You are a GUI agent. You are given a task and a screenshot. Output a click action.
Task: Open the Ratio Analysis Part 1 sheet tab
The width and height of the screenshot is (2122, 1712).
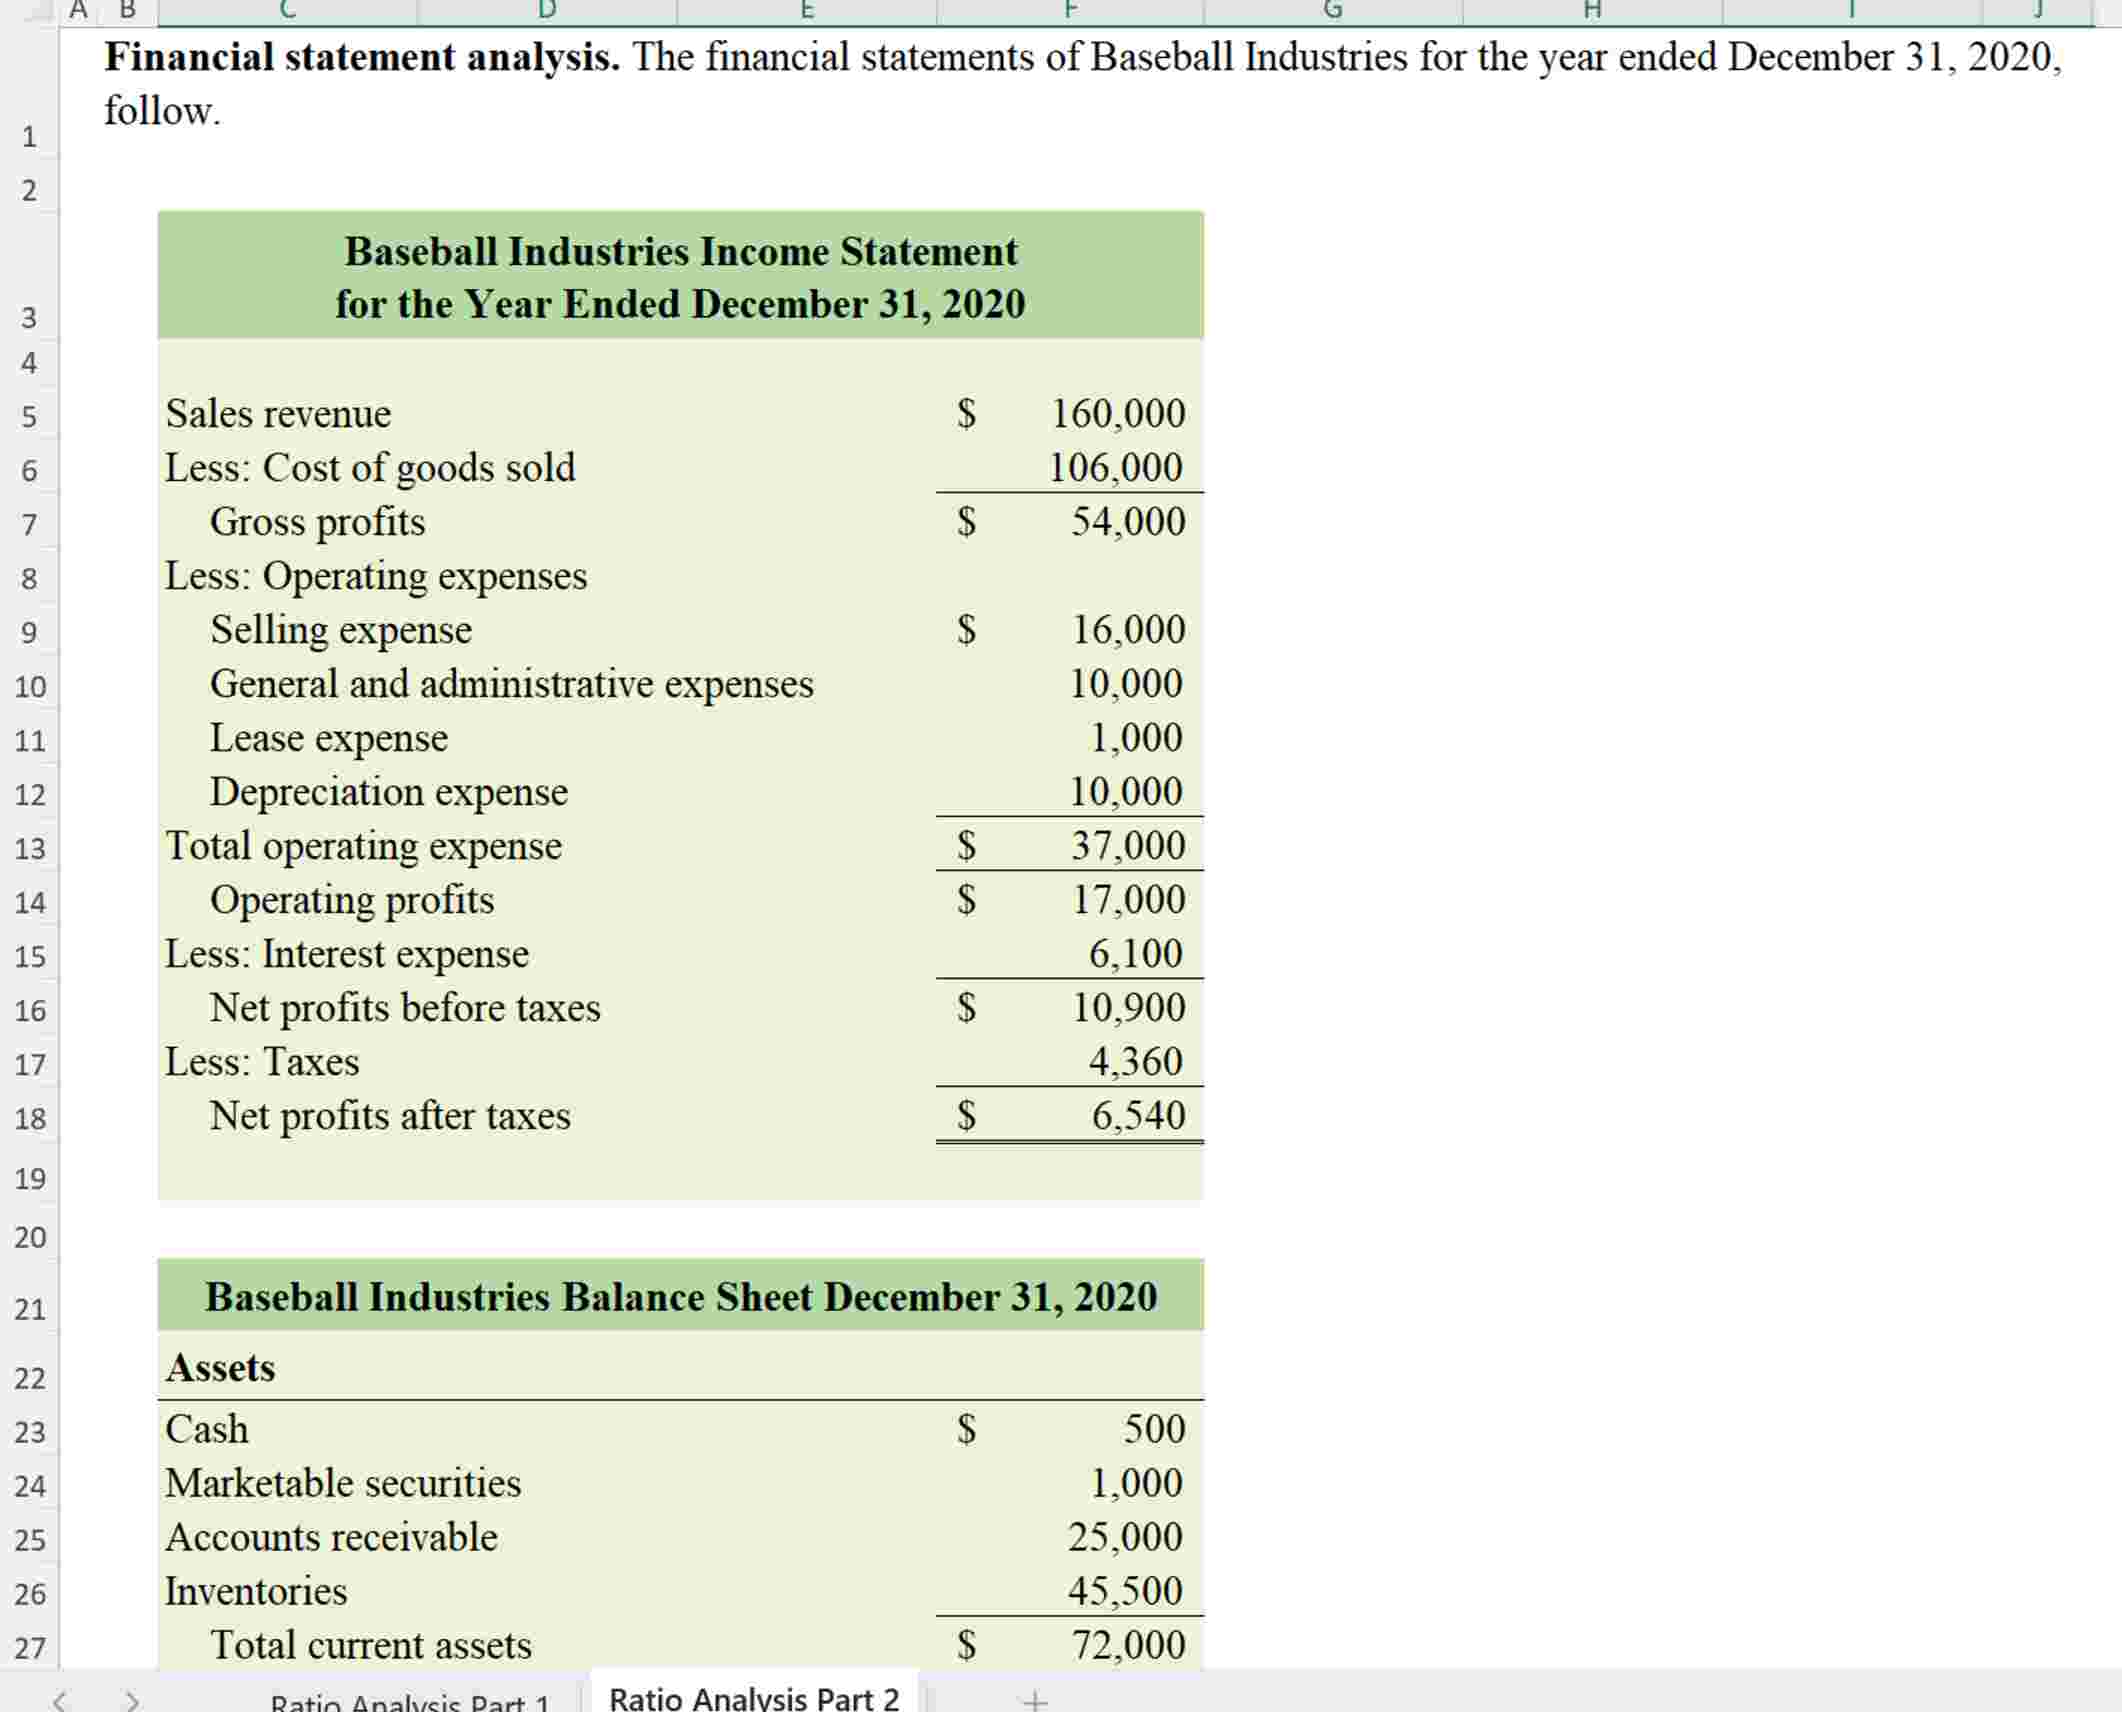point(410,1701)
